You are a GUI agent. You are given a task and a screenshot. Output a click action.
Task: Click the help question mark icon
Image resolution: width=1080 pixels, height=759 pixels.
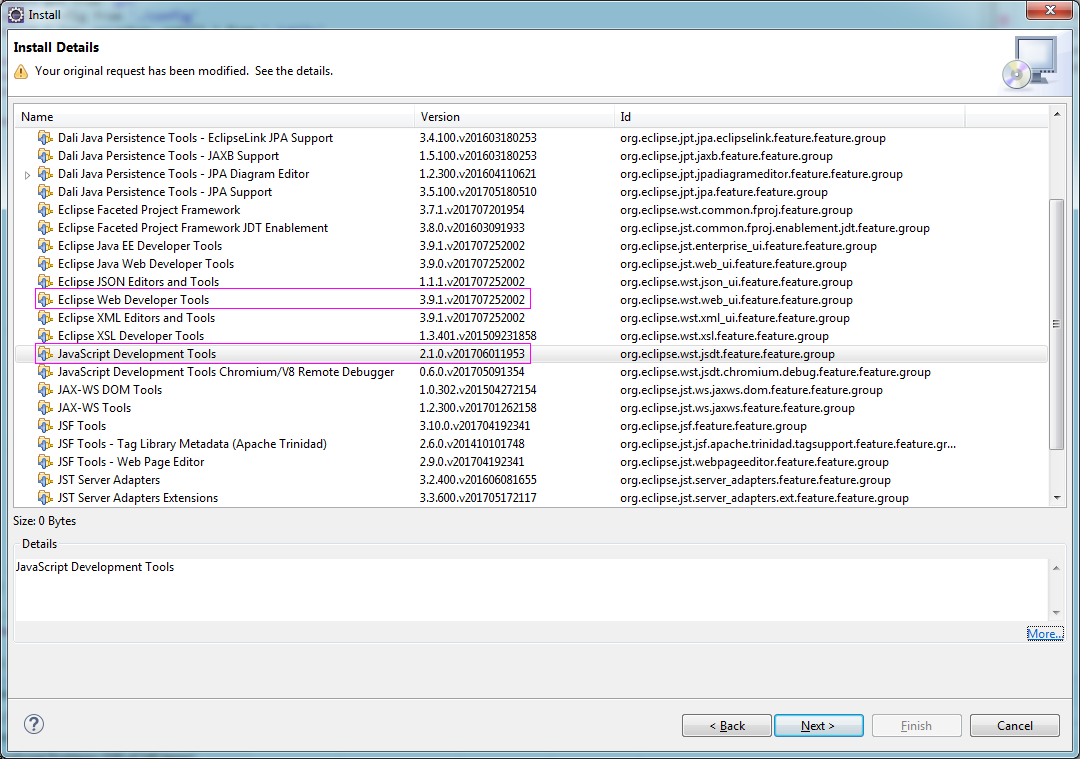tap(34, 724)
